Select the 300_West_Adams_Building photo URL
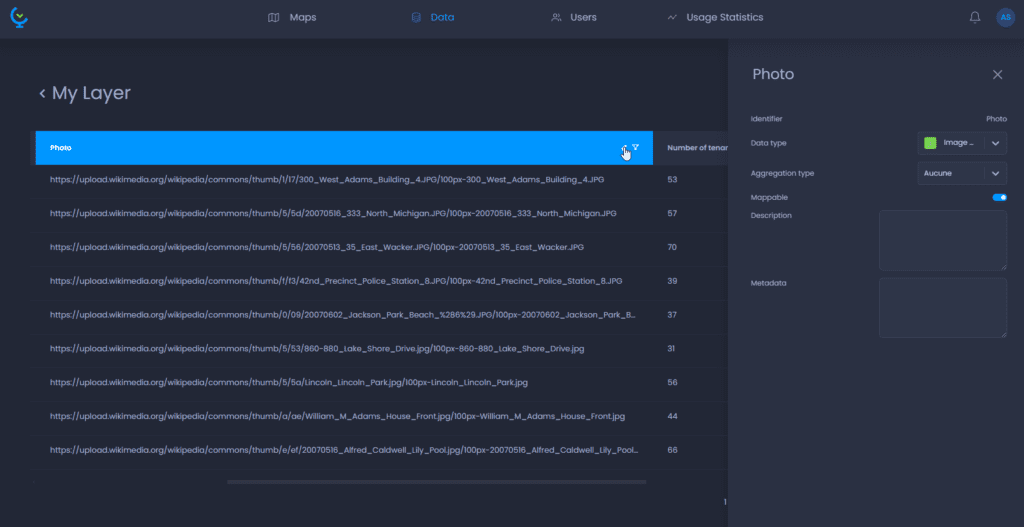The width and height of the screenshot is (1024, 527). (327, 179)
